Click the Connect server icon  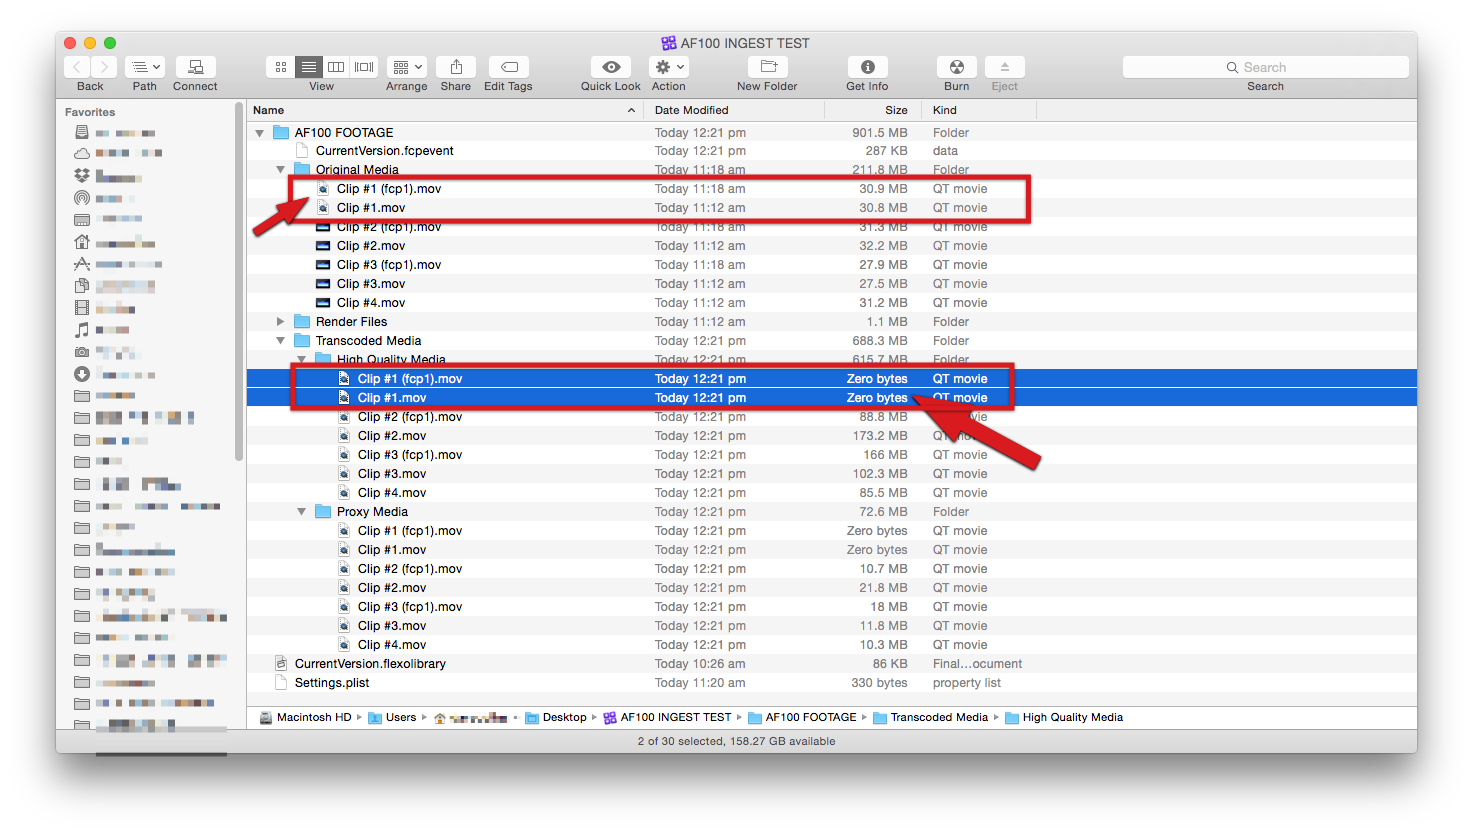coord(194,67)
